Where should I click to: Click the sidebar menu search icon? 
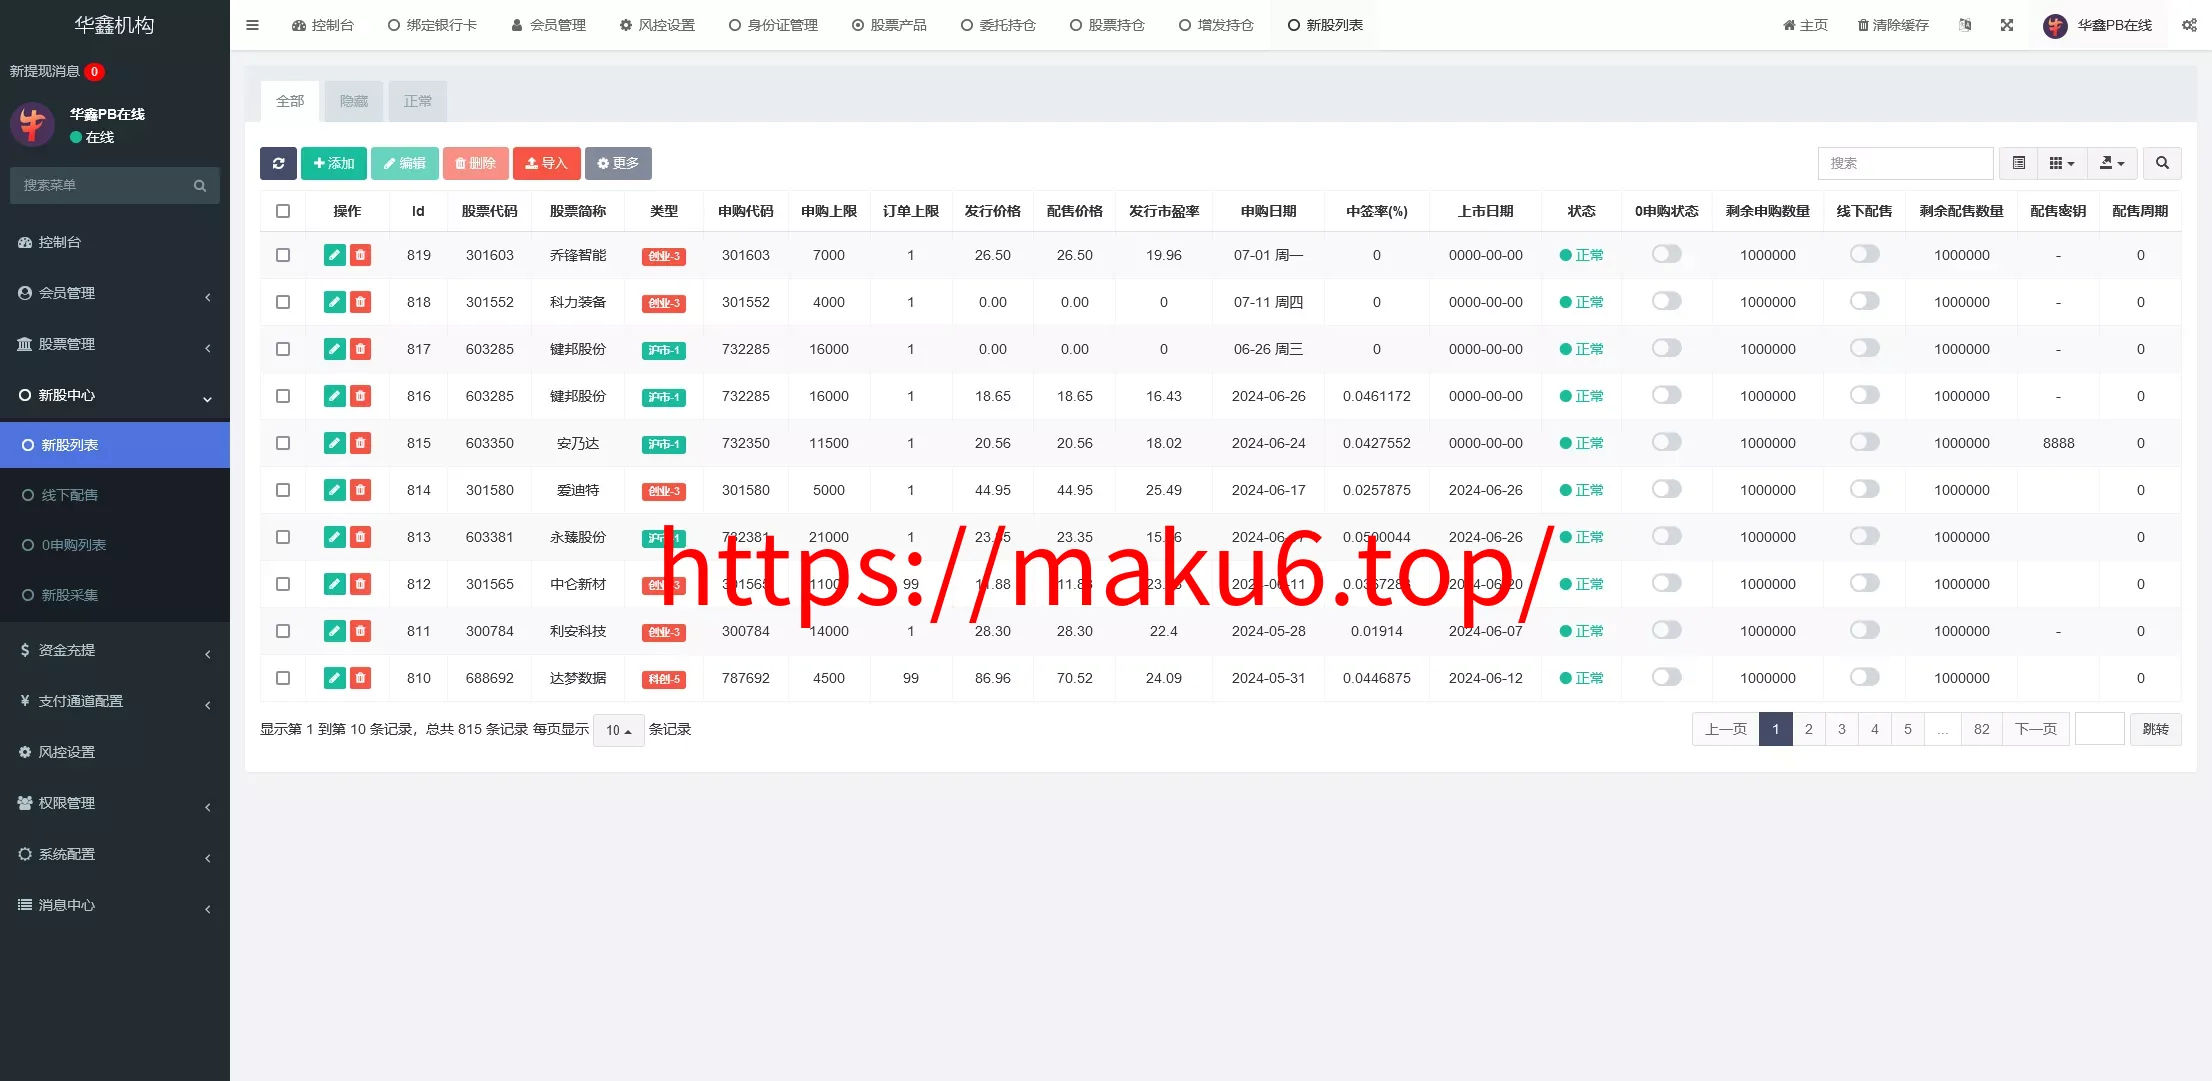[x=200, y=186]
